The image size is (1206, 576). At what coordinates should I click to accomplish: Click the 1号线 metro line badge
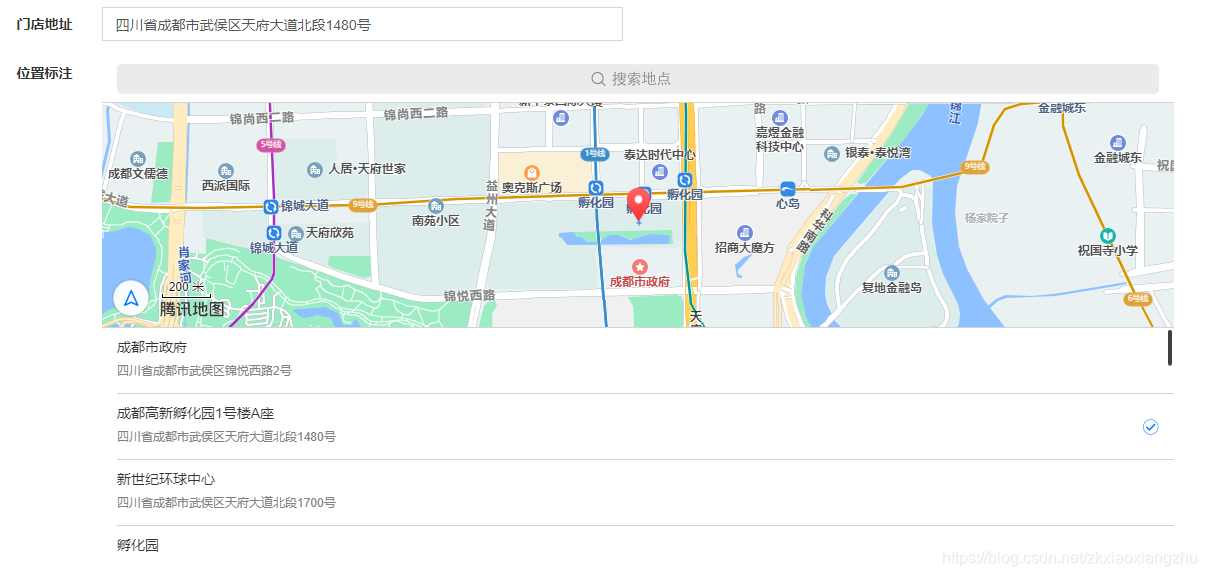point(595,154)
